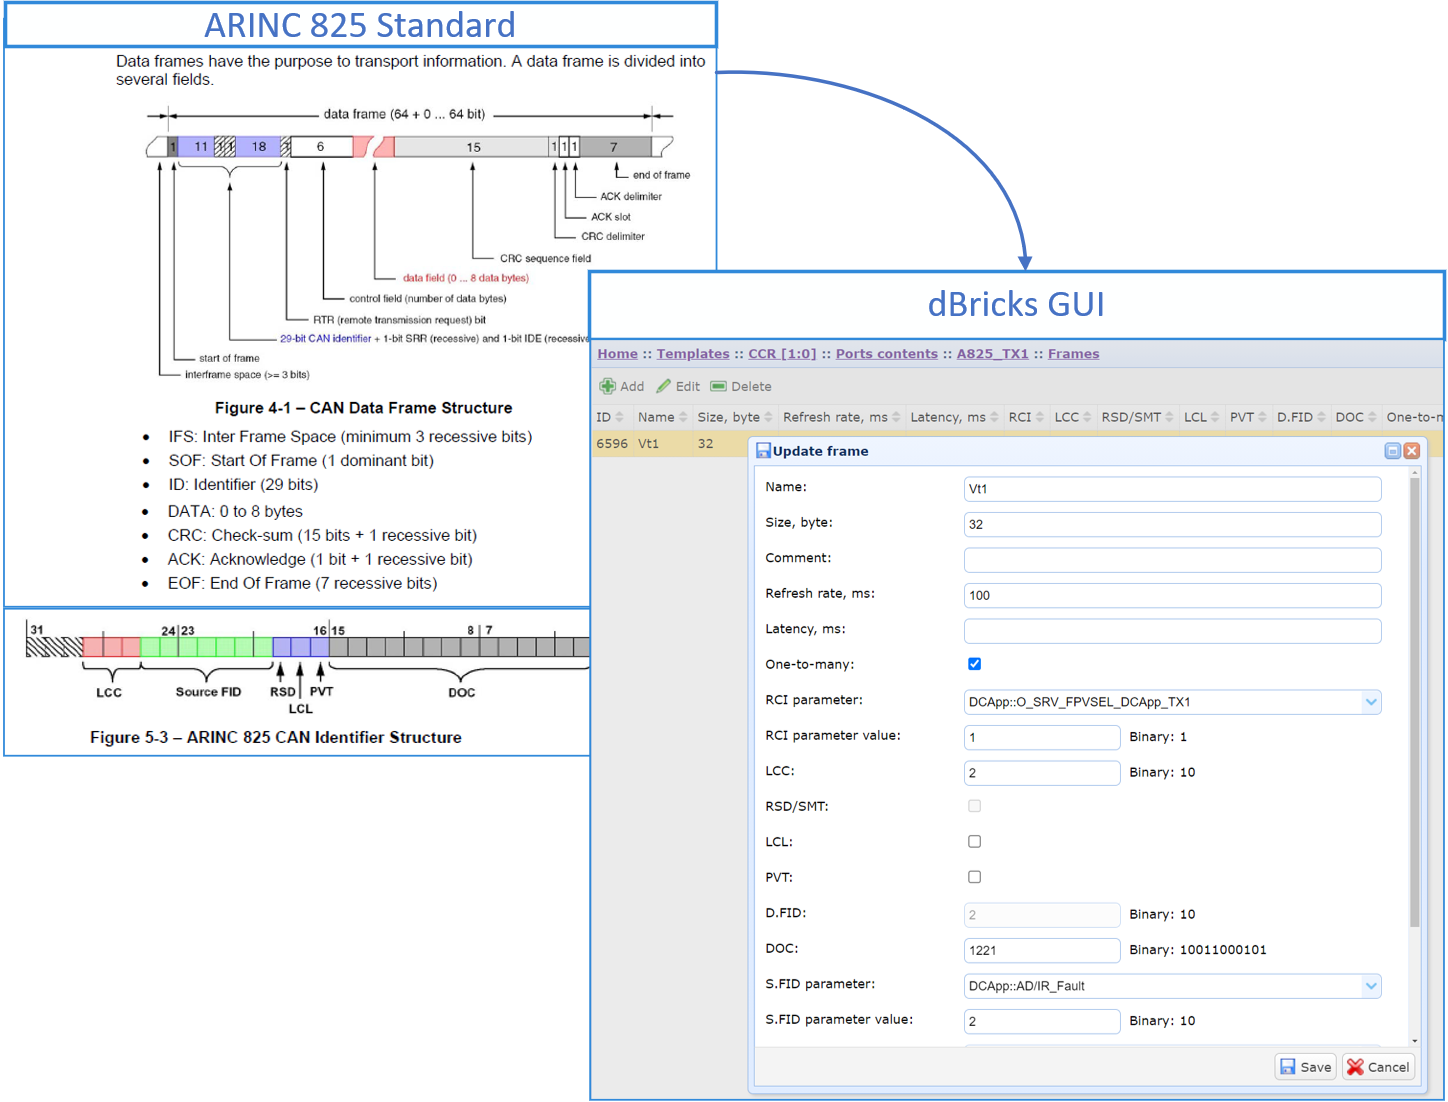Click into the Name field containing Vt1
1448x1102 pixels.
coord(1172,489)
